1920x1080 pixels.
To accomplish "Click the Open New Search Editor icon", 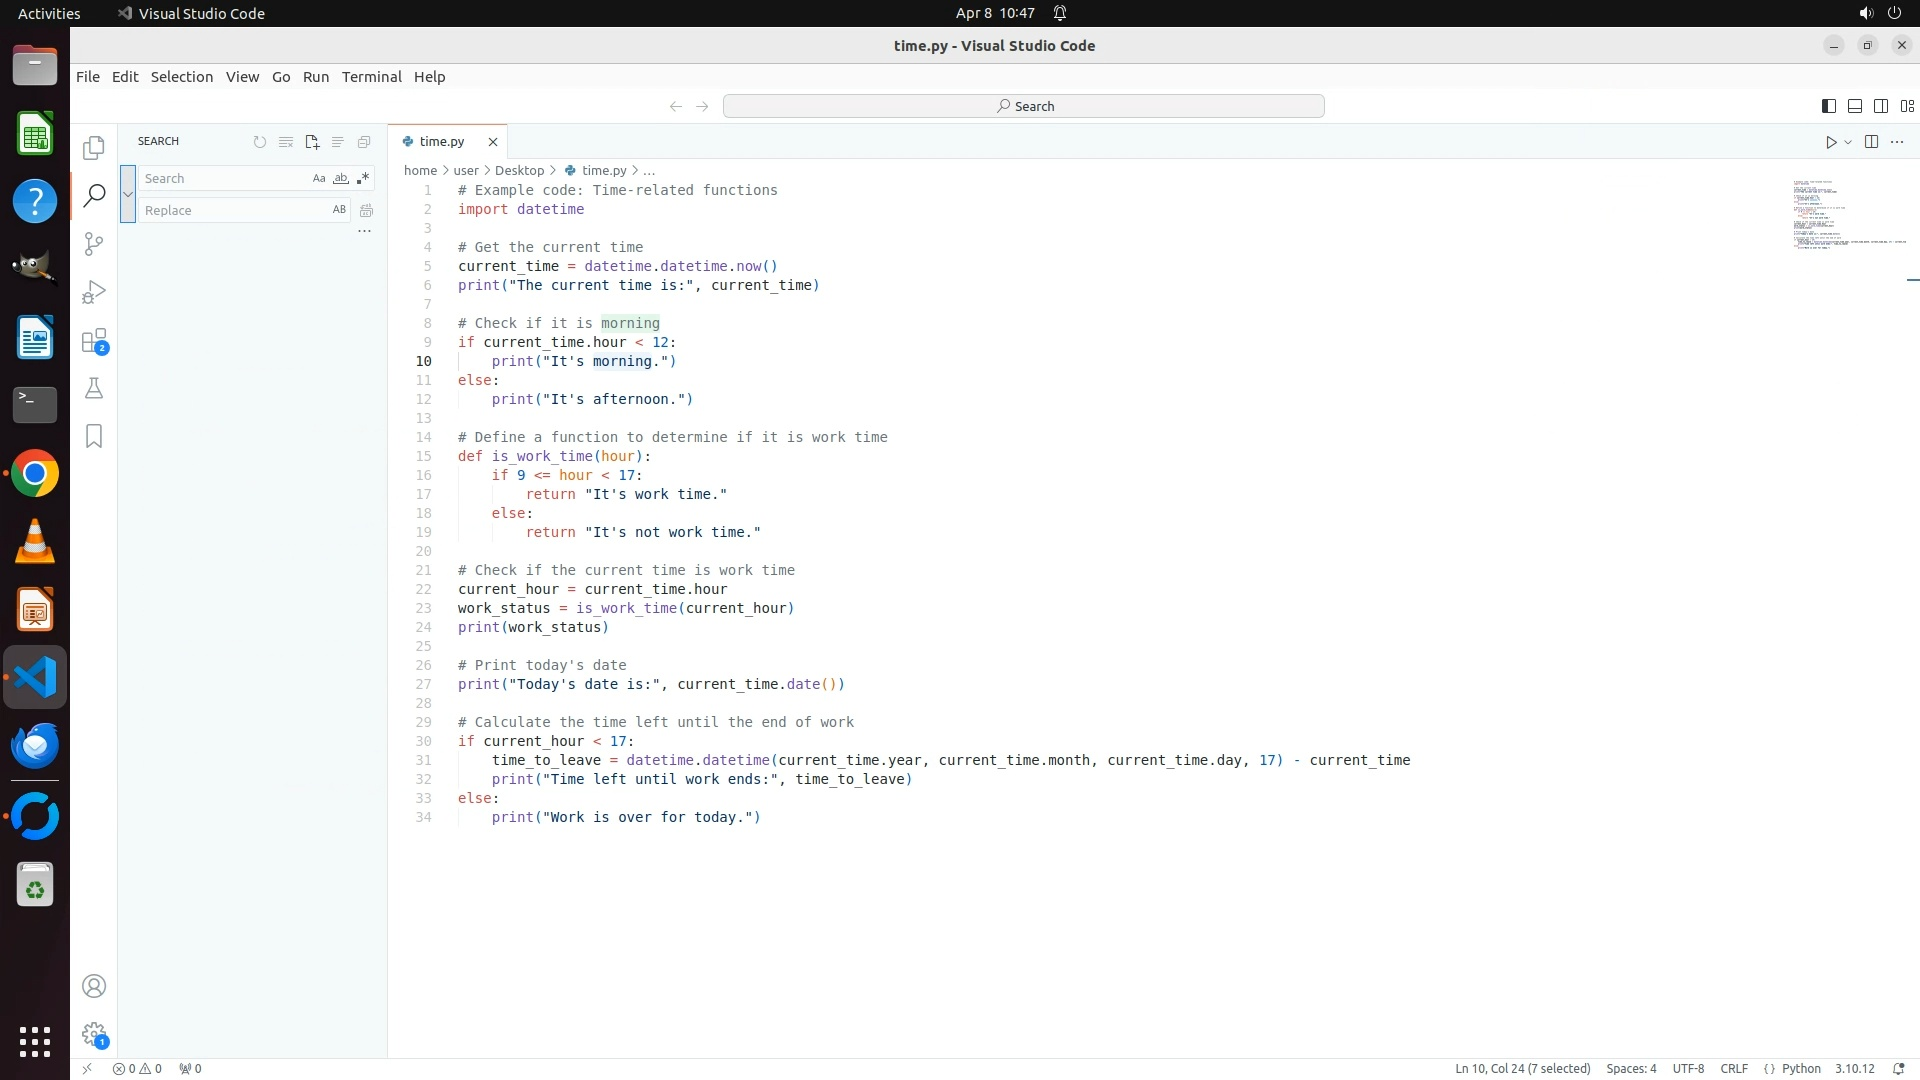I will [312, 142].
